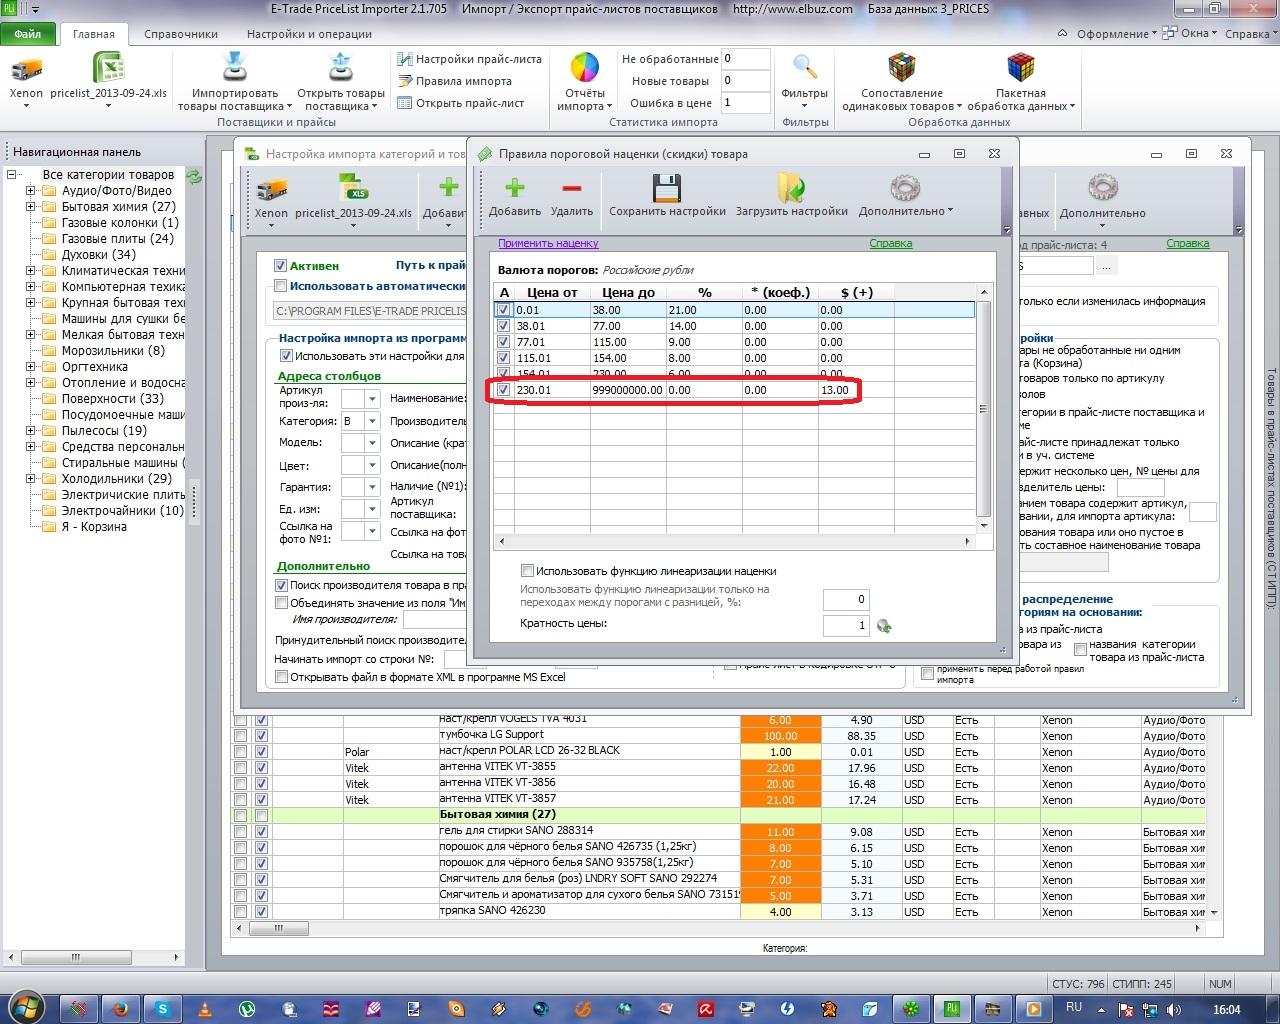Click pricelist XLS icon in category import window
The width and height of the screenshot is (1280, 1024).
pyautogui.click(x=353, y=189)
